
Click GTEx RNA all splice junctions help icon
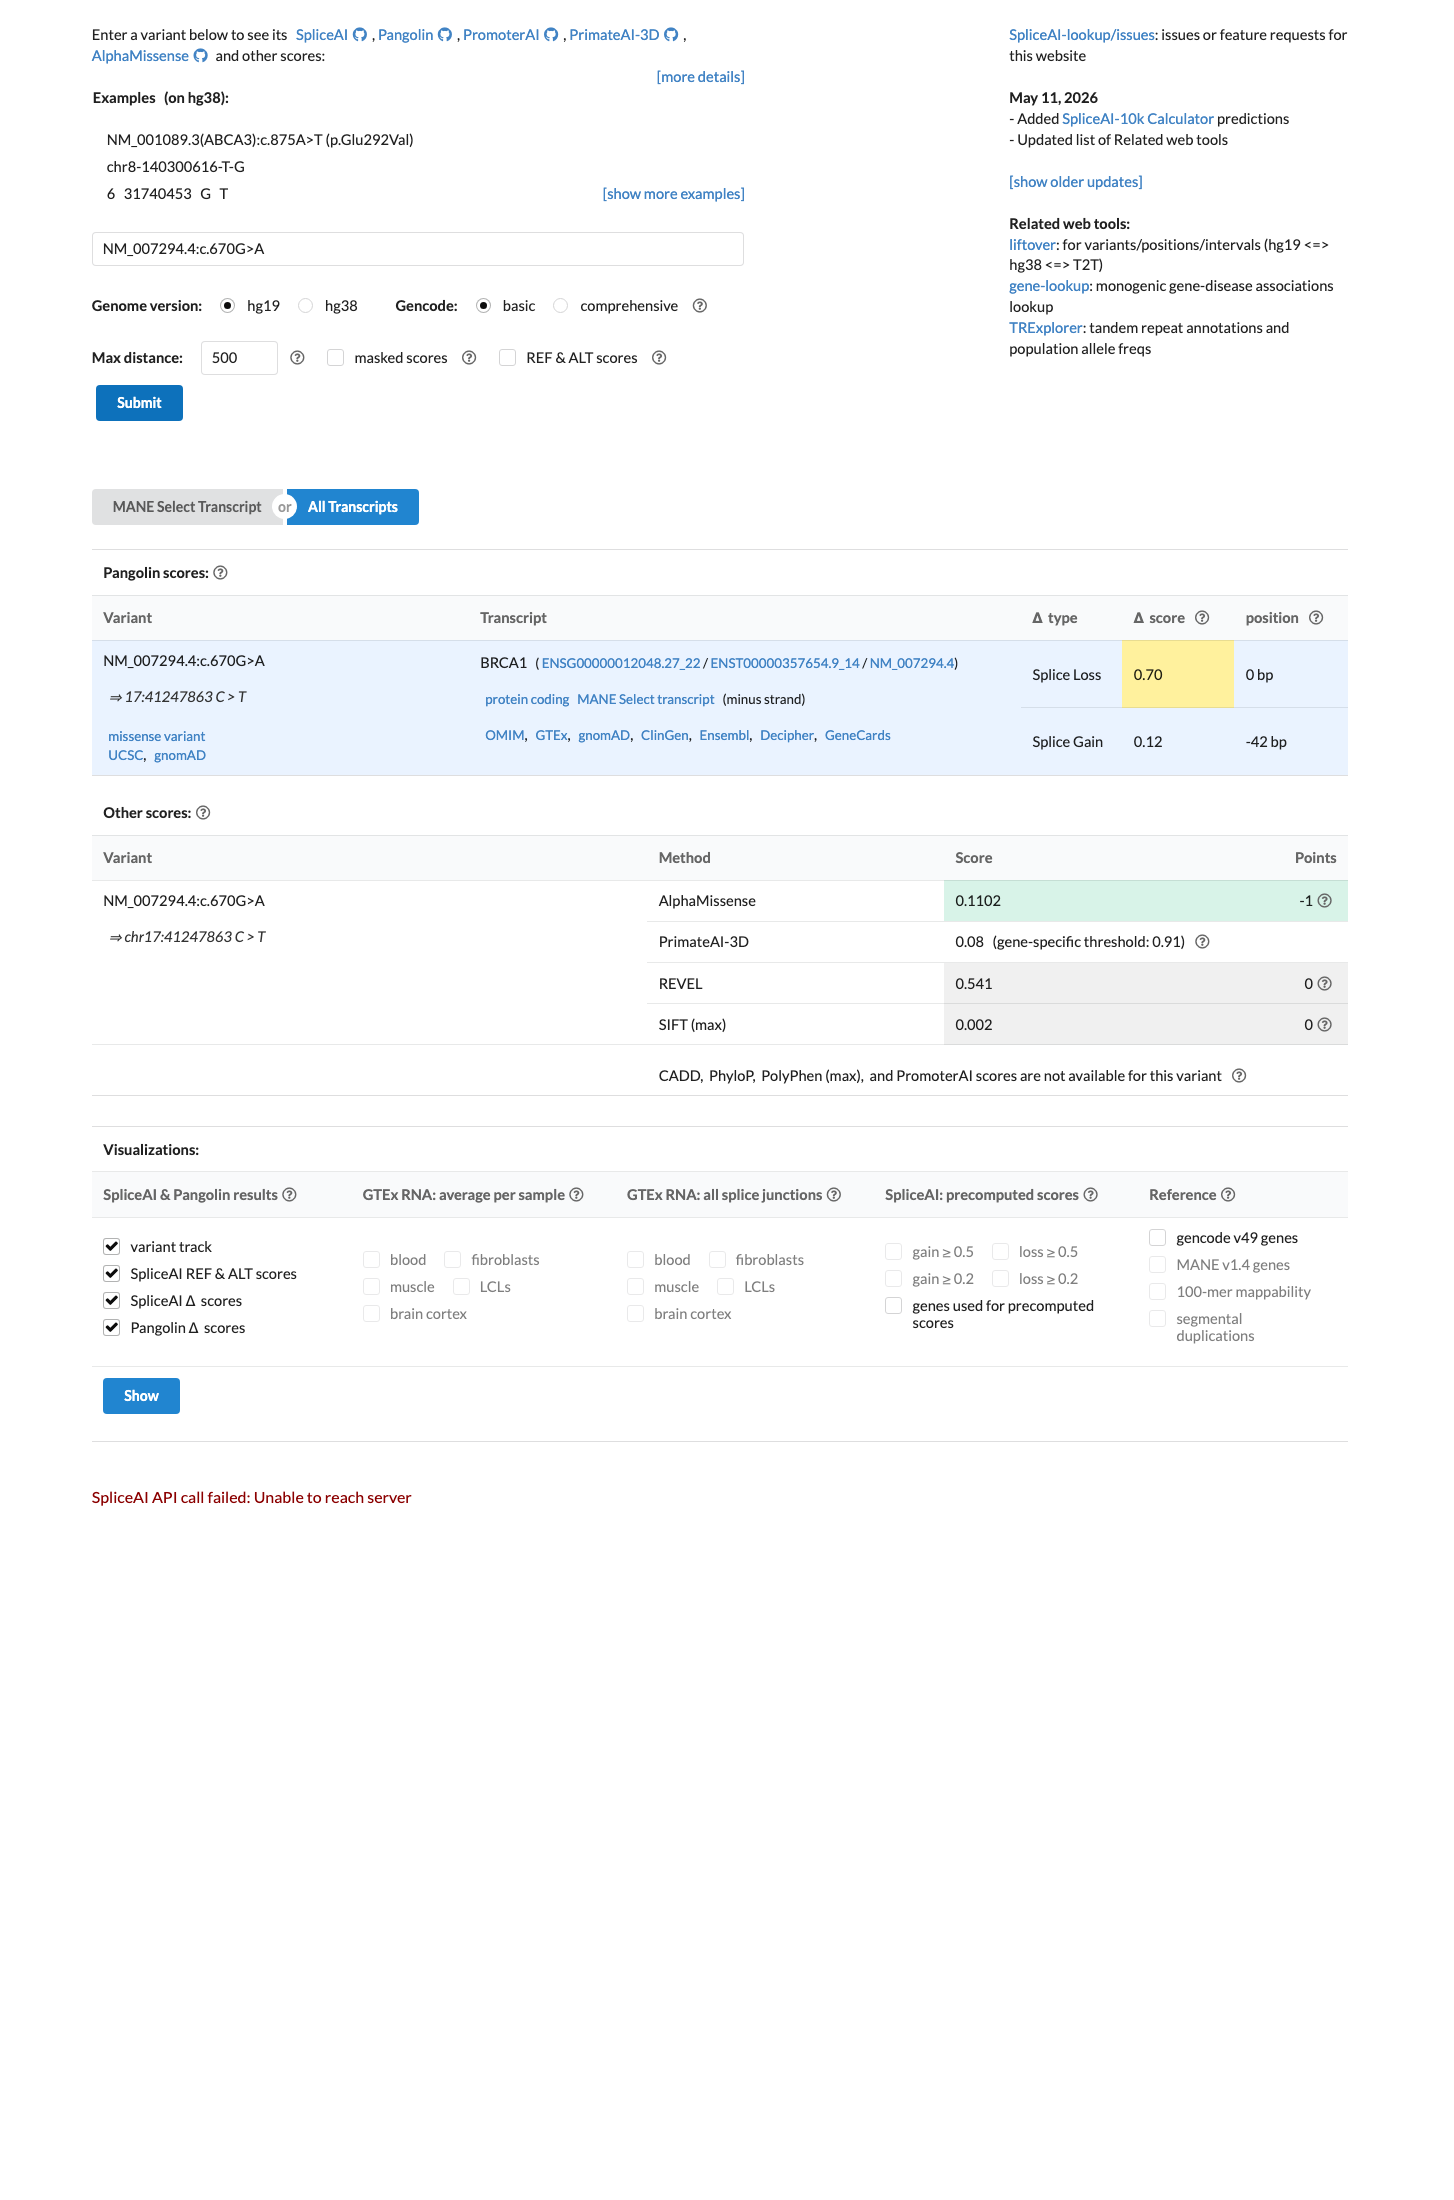(834, 1195)
